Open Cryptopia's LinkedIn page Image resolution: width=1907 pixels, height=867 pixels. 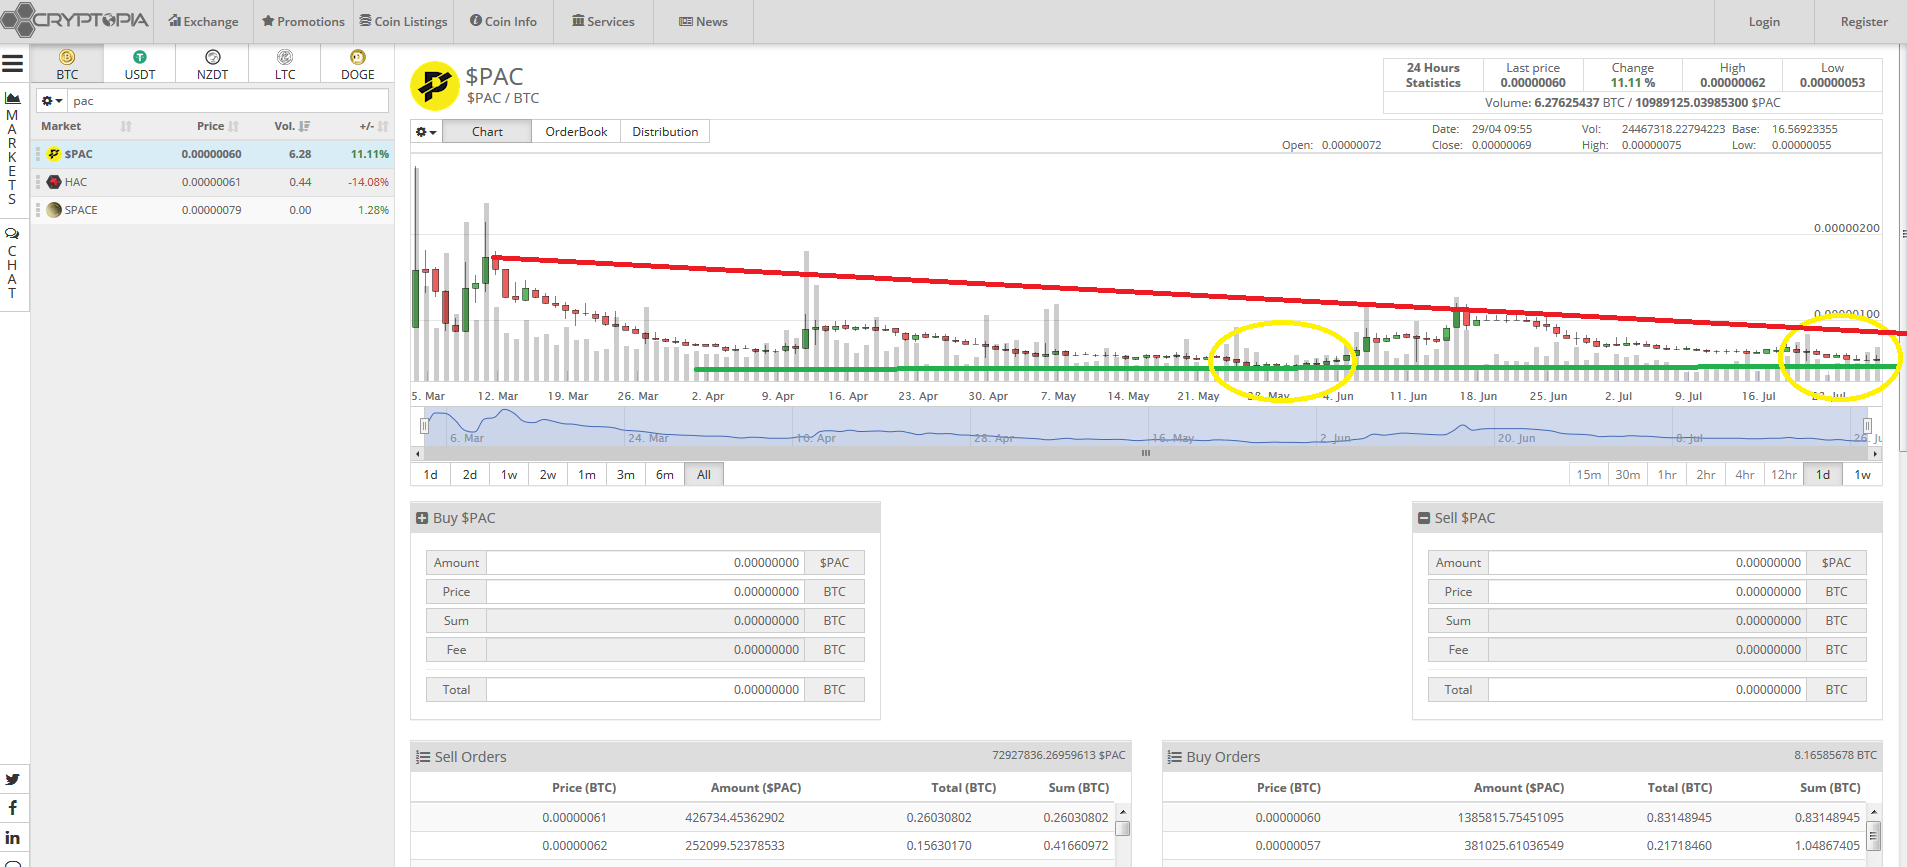[12, 837]
